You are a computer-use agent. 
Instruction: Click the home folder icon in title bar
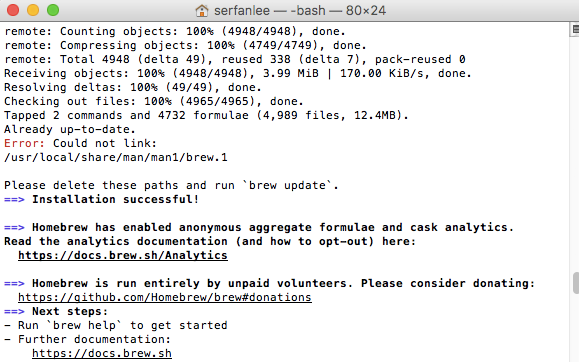coord(202,10)
